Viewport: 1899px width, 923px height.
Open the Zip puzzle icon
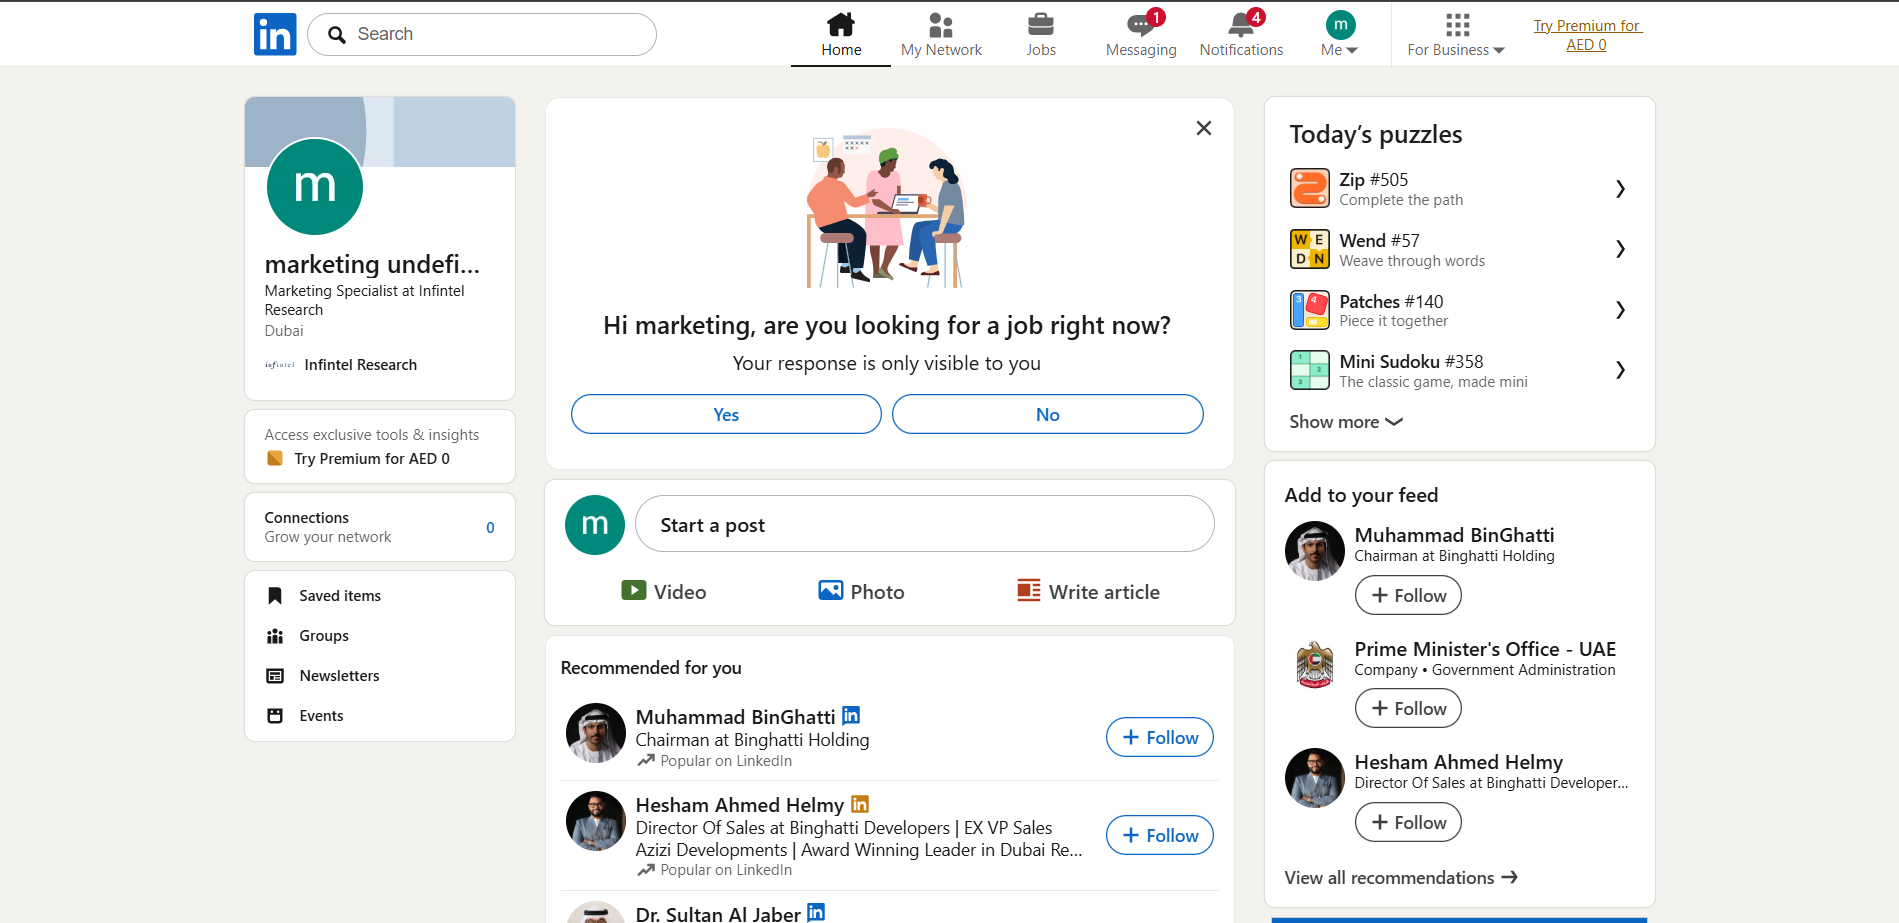click(x=1310, y=188)
